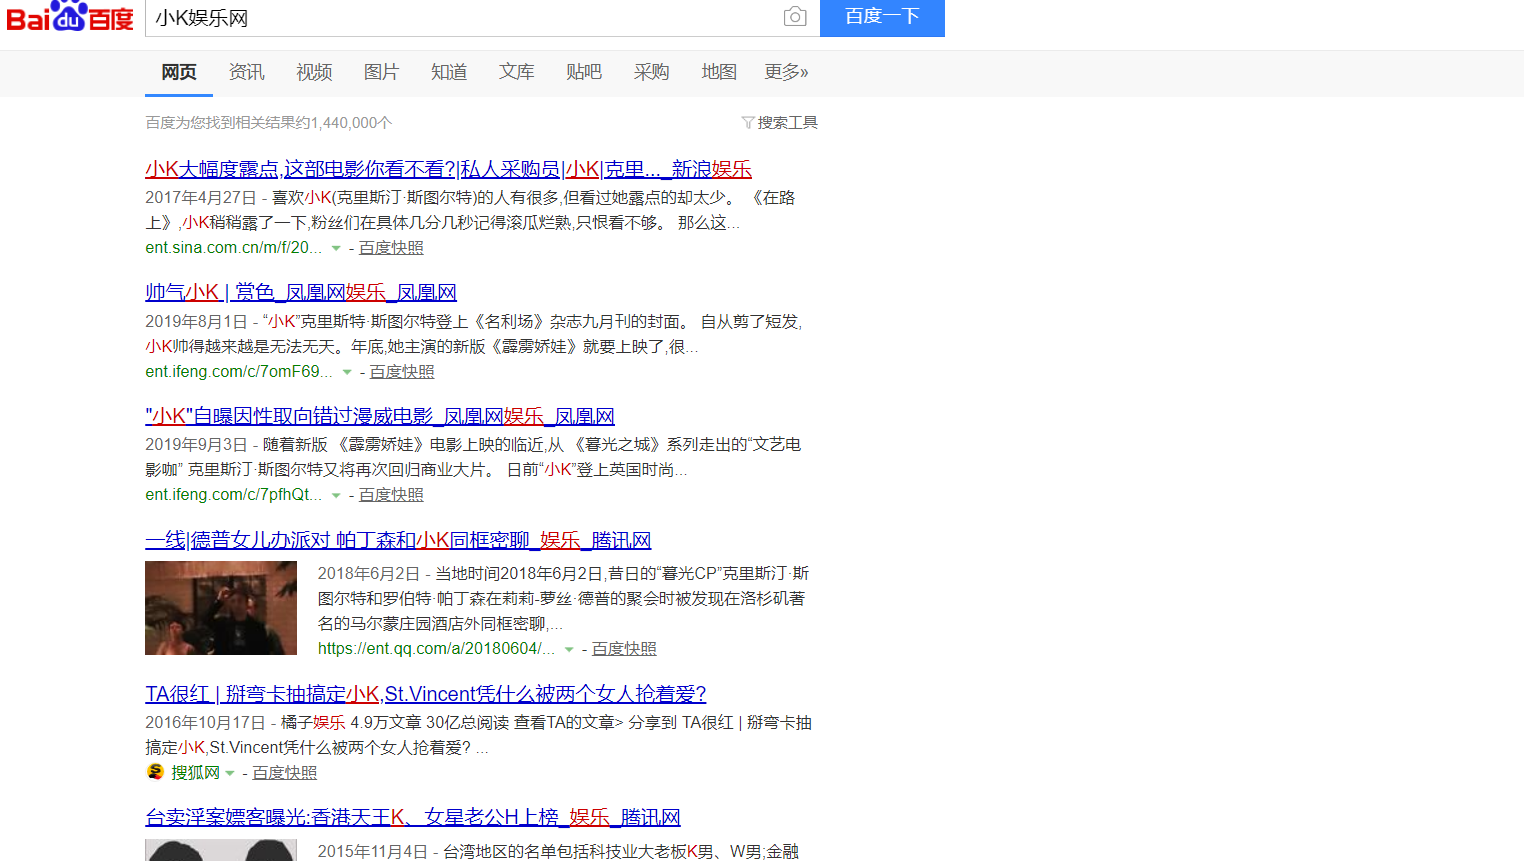Click the ent.ifeng.com/c/7omF69... URL
This screenshot has height=861, width=1524.
[x=239, y=372]
